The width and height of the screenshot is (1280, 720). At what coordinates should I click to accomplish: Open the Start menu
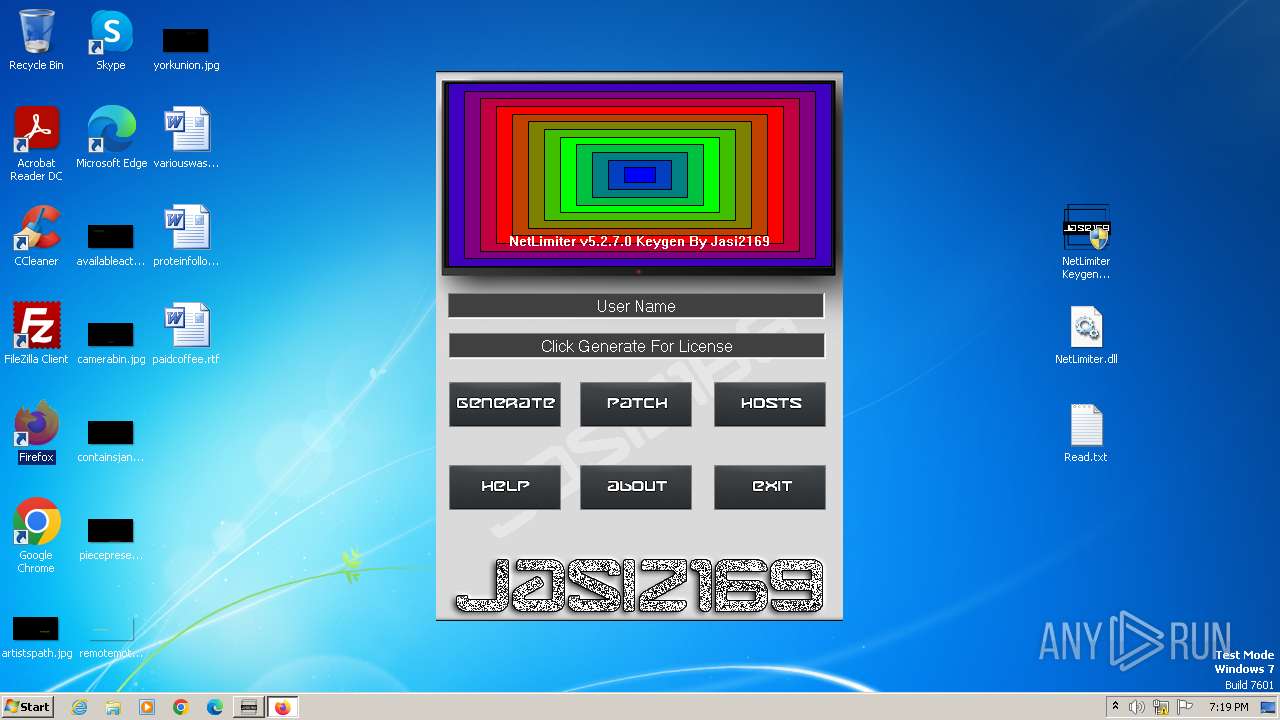click(28, 707)
